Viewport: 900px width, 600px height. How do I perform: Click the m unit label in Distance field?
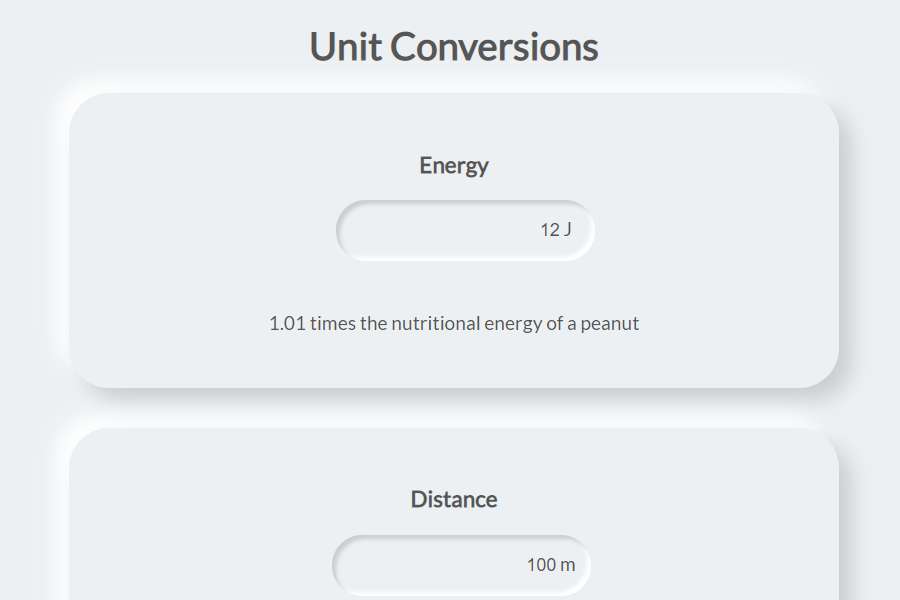(569, 564)
